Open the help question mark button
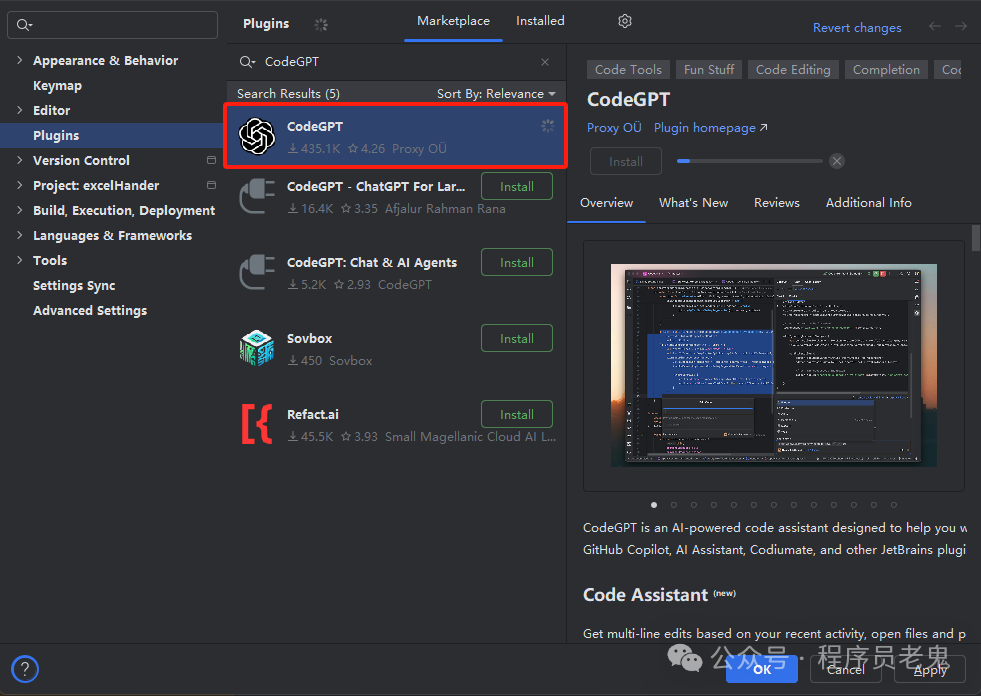This screenshot has height=696, width=981. pyautogui.click(x=25, y=669)
